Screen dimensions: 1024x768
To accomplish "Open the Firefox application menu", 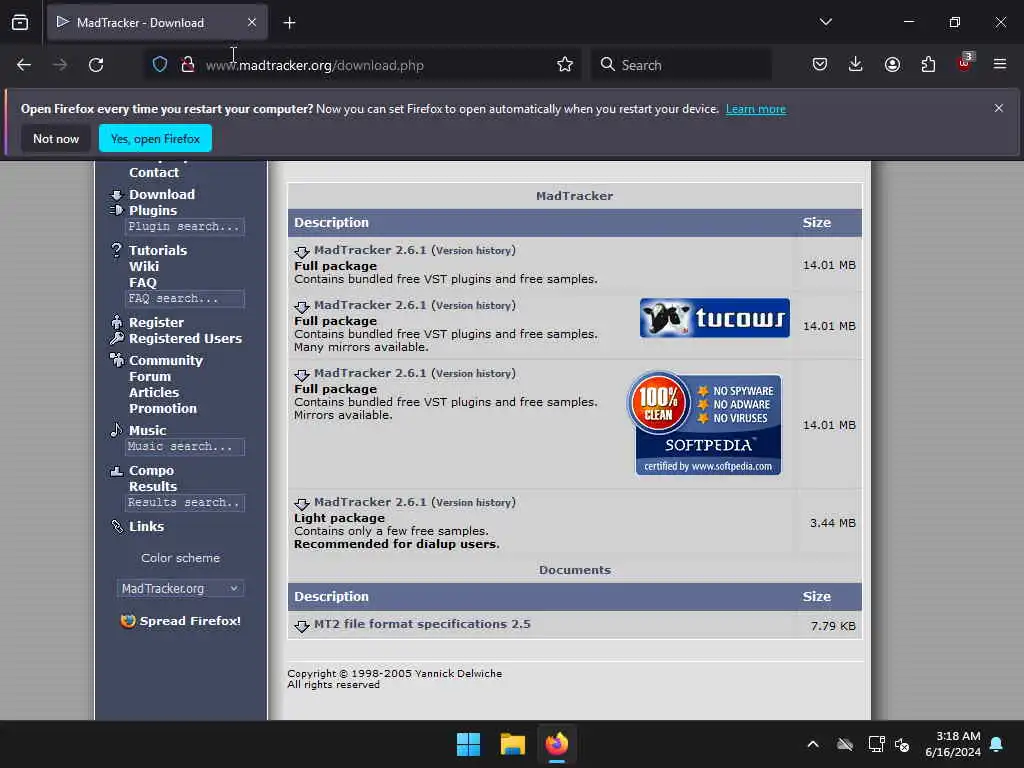I will pyautogui.click(x=1000, y=64).
